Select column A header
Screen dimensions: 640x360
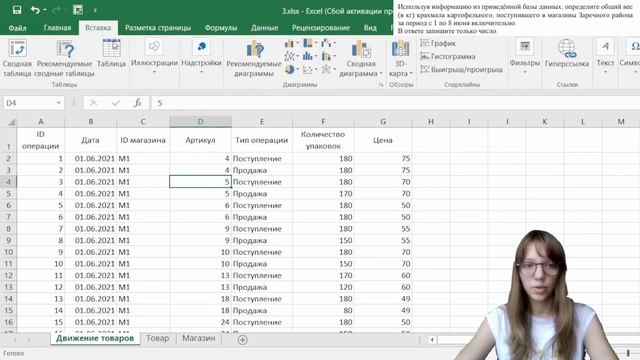pos(40,122)
